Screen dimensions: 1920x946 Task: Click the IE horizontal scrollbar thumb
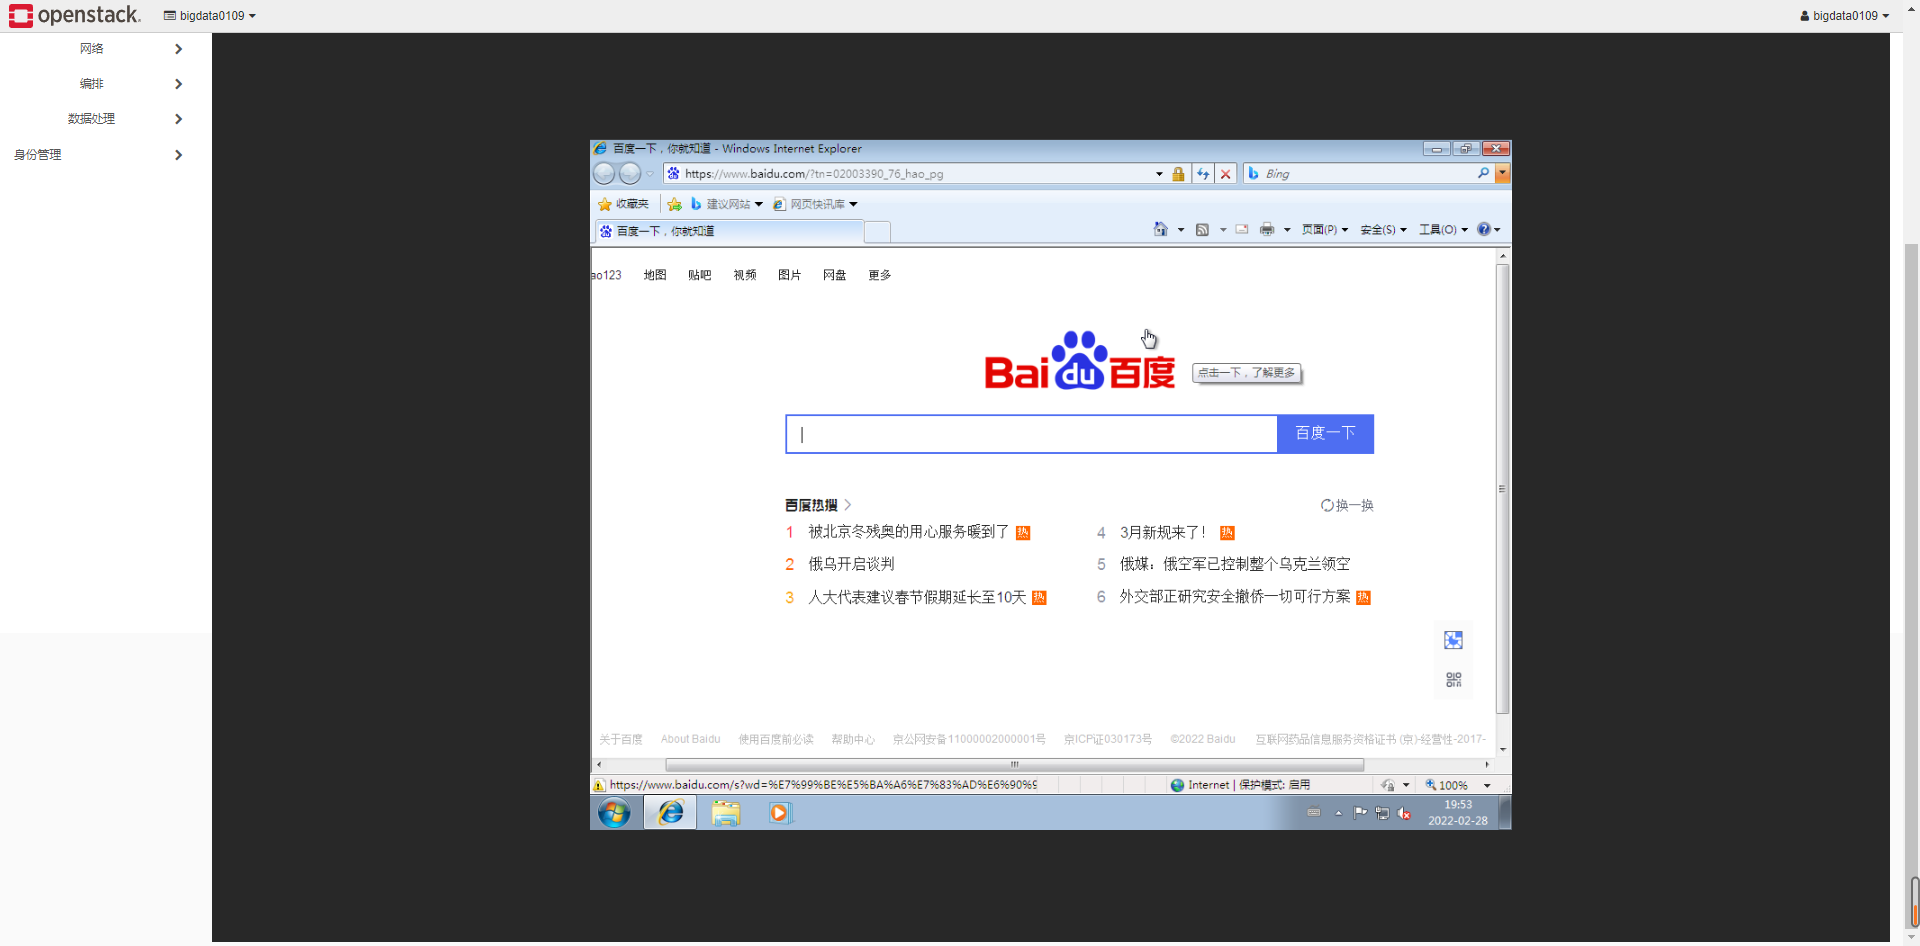[x=1014, y=764]
